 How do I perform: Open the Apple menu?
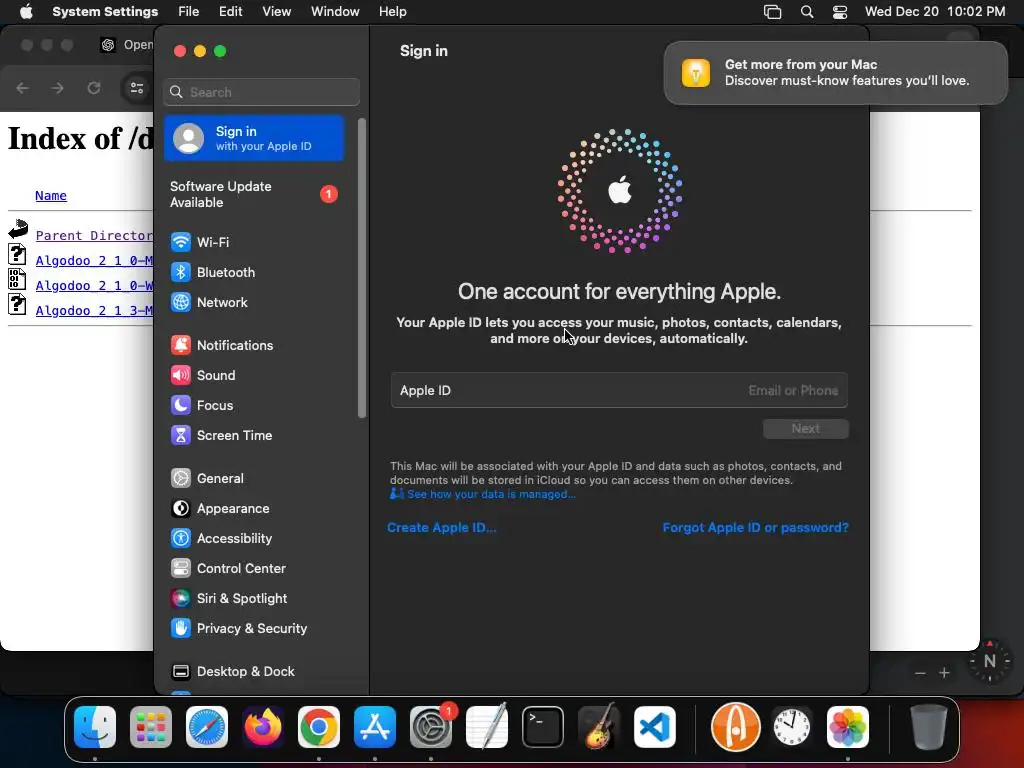point(26,12)
